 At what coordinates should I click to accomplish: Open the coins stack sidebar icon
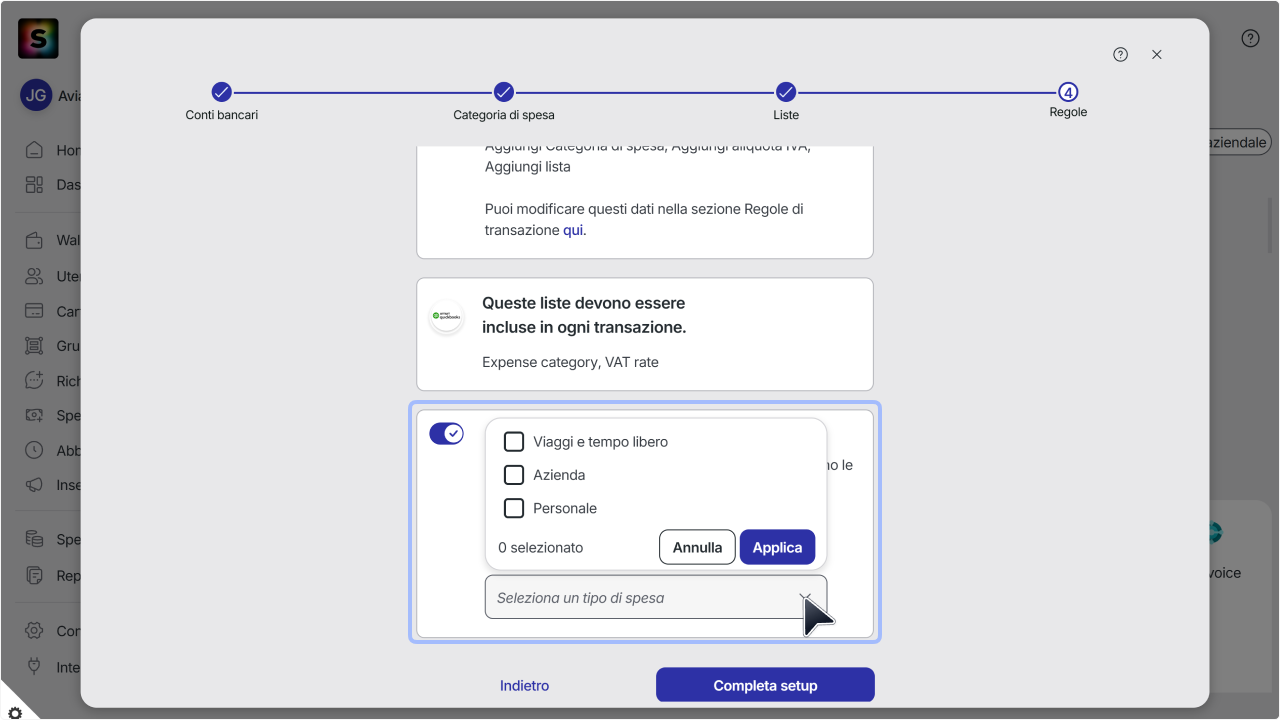[35, 540]
